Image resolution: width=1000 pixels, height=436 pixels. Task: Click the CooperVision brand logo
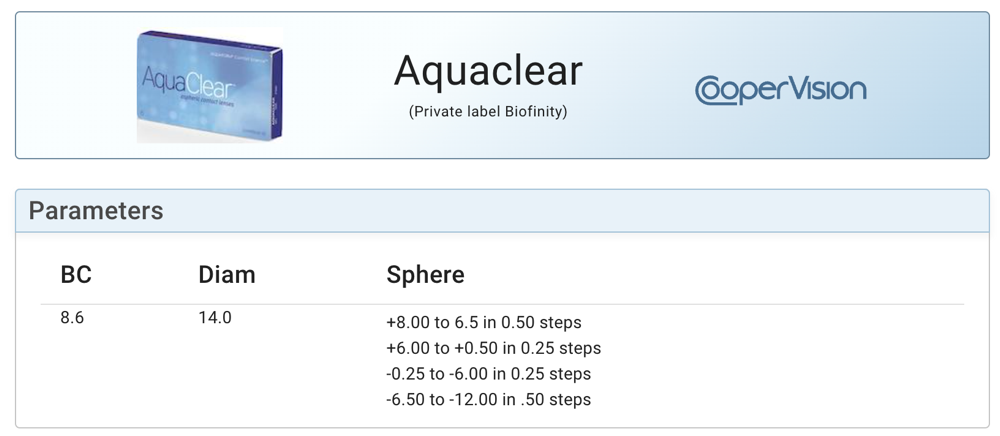point(781,89)
